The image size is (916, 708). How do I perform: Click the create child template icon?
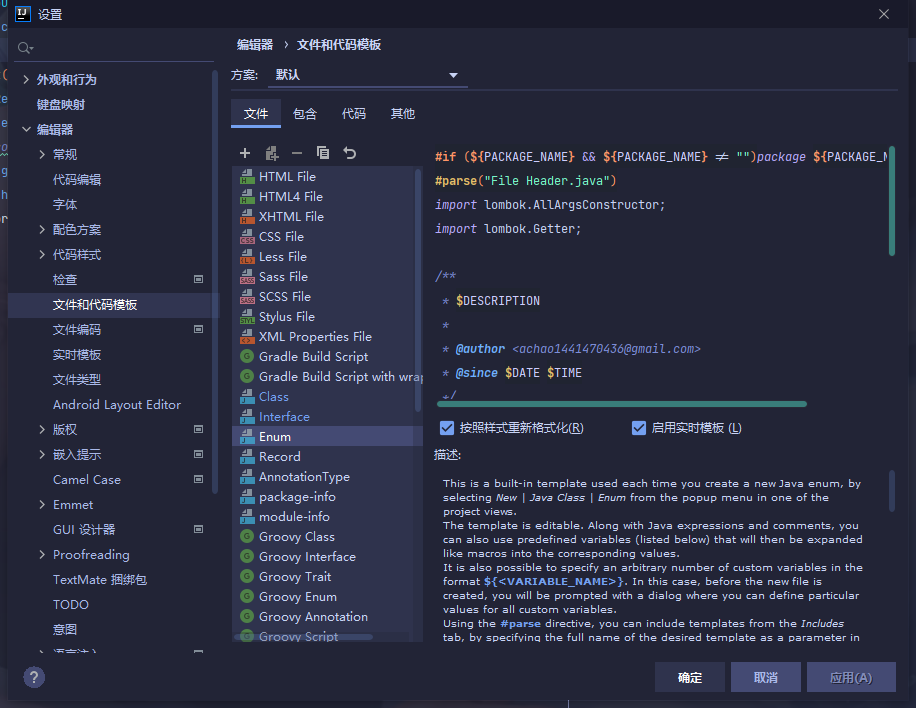pos(271,153)
